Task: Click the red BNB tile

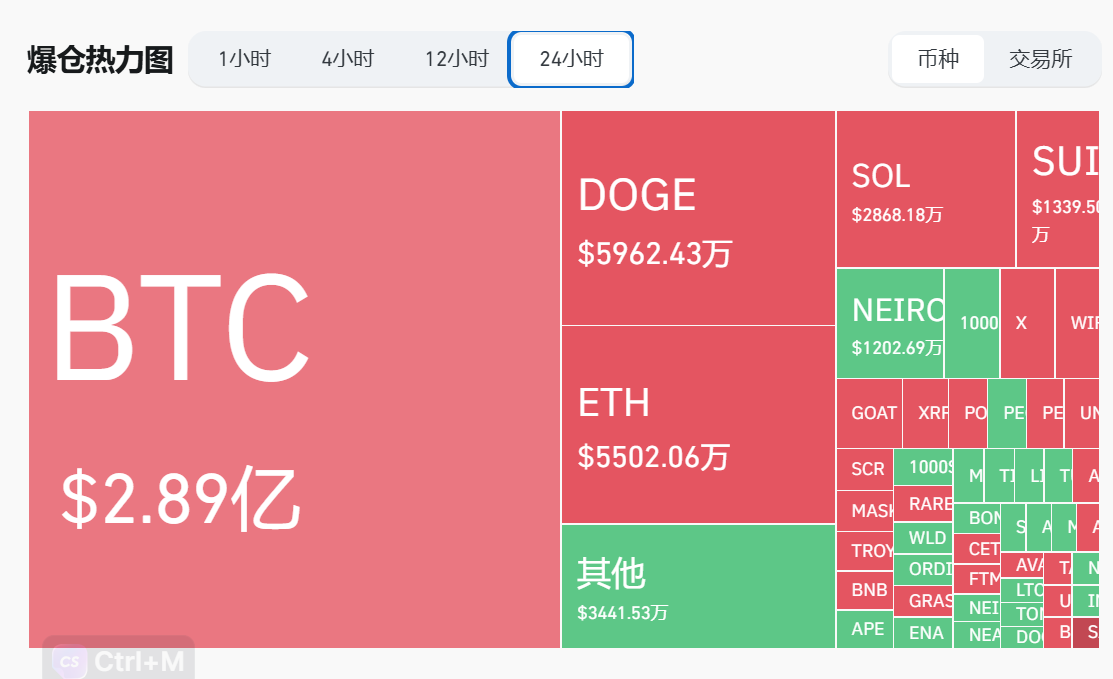Action: pyautogui.click(x=865, y=590)
